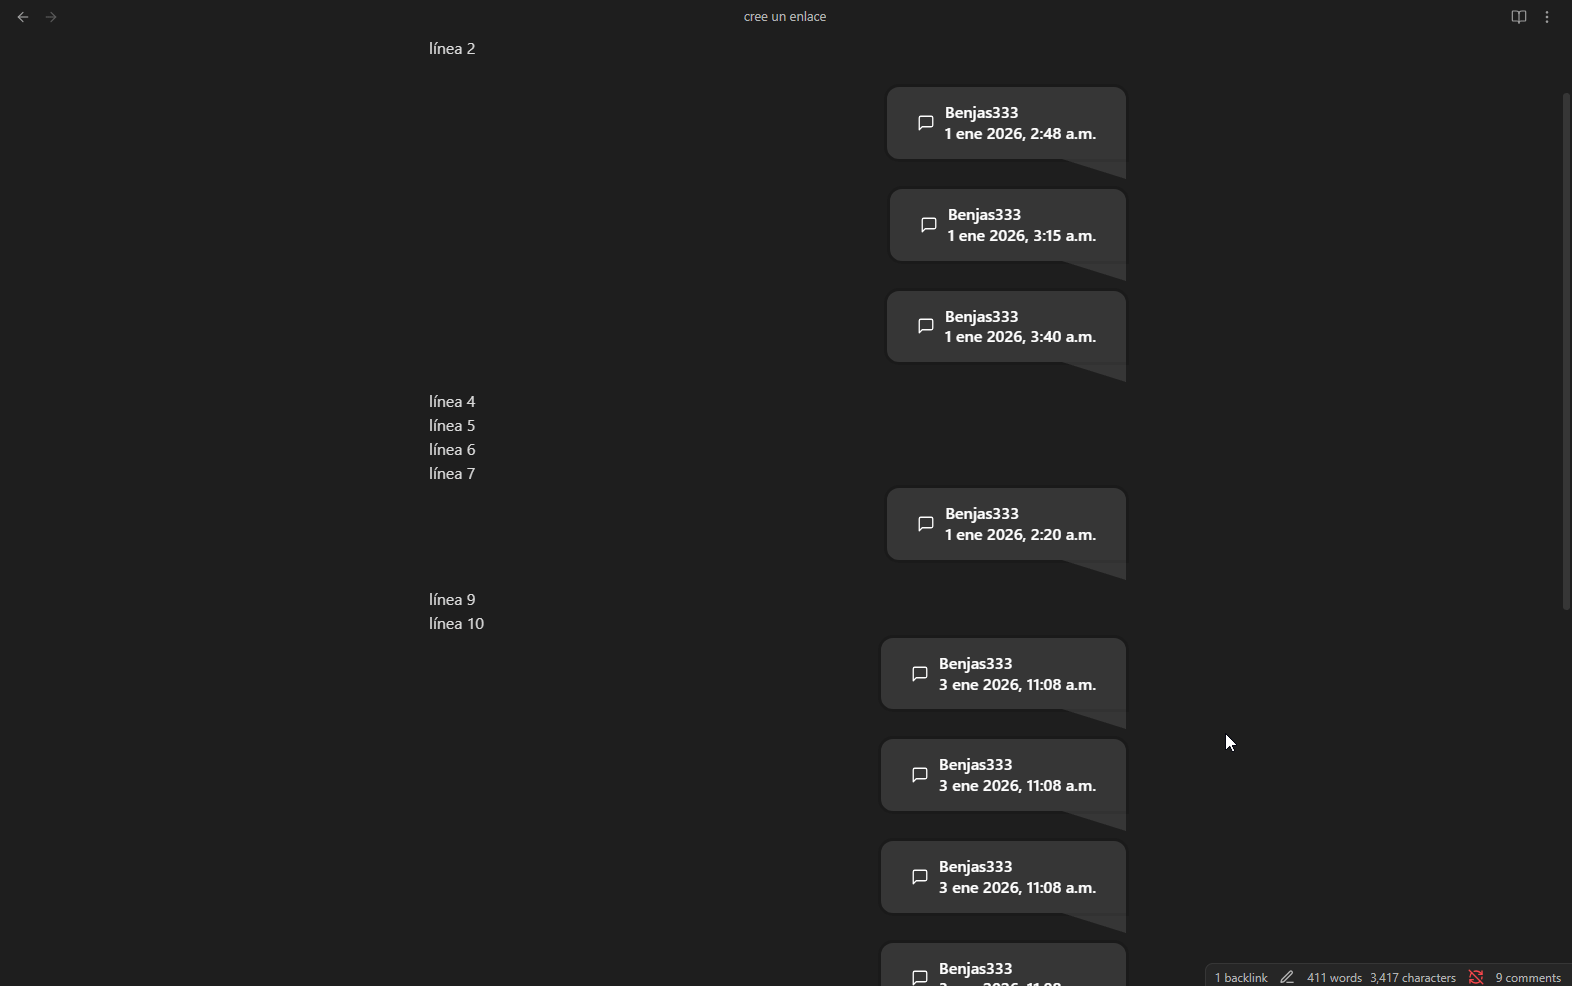The height and width of the screenshot is (986, 1572).
Task: Click the speech bubble icon on the 2:20 a.m. comment
Action: 925,524
